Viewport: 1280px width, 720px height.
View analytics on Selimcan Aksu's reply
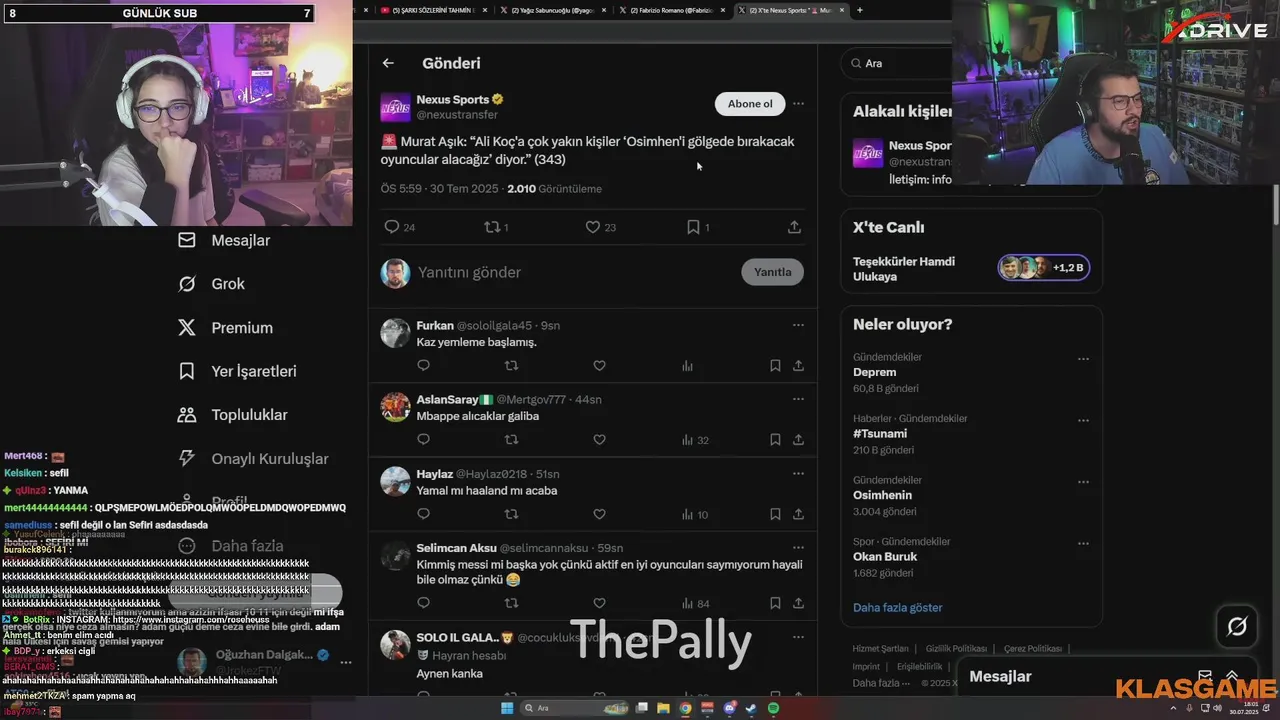click(x=695, y=603)
